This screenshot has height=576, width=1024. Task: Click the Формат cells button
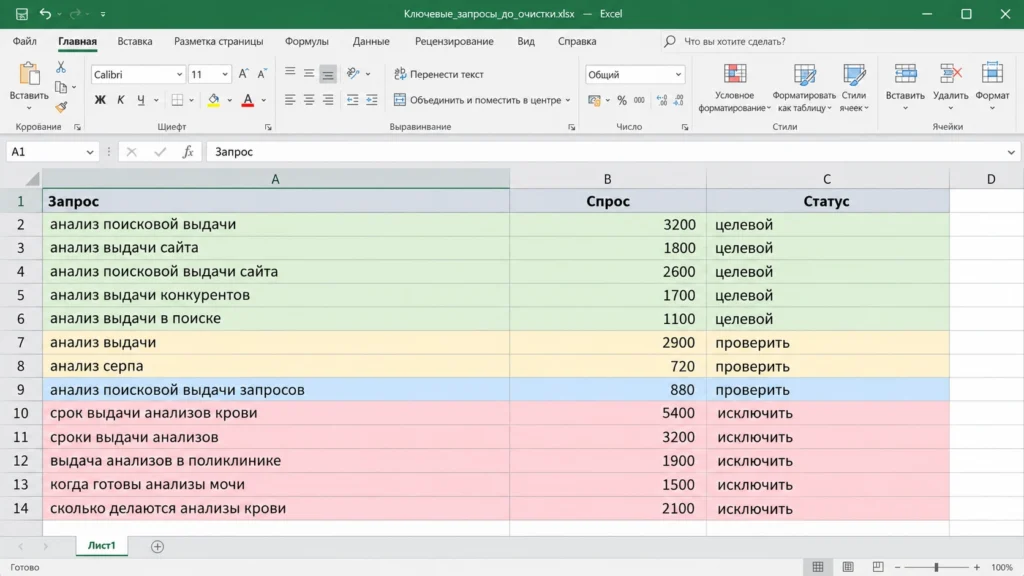coord(992,88)
